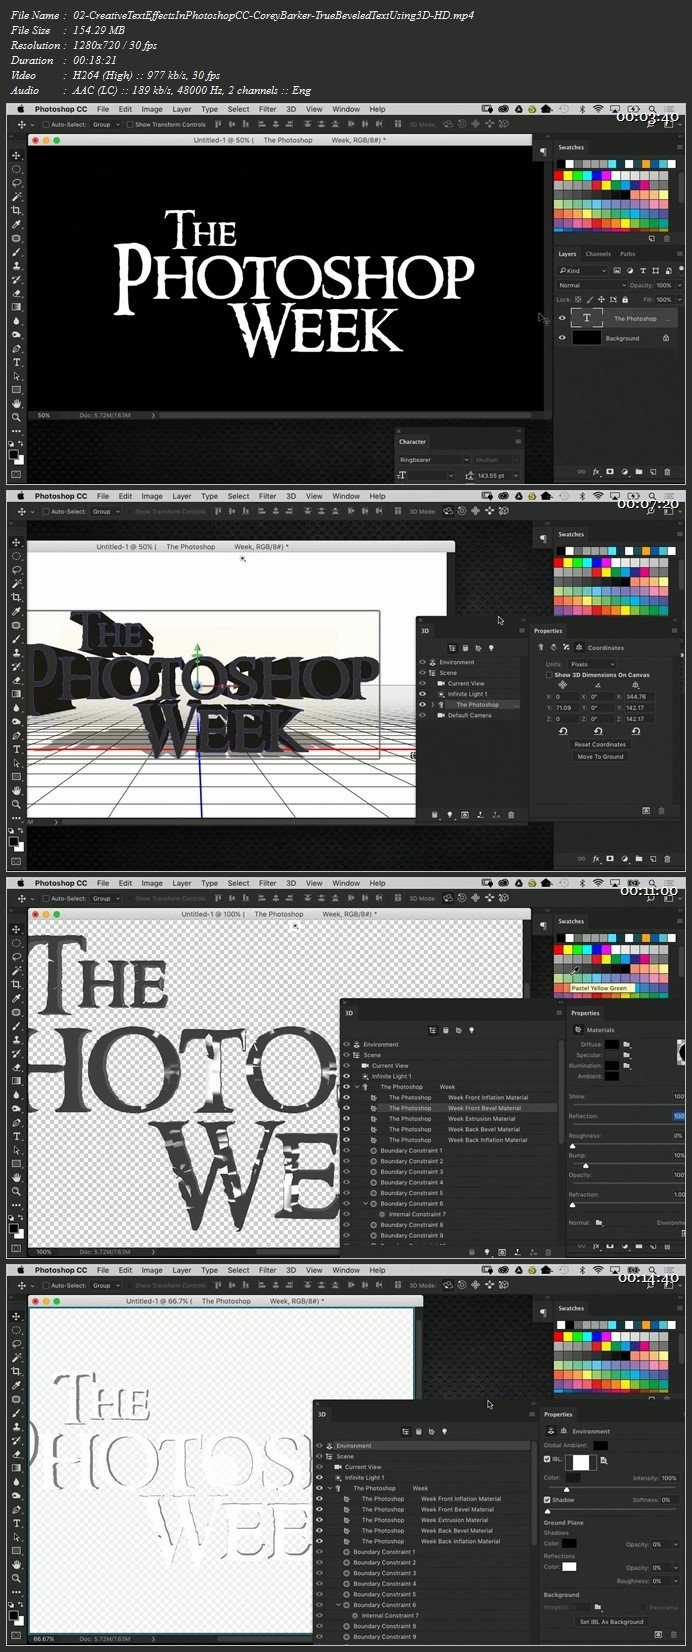Open the Ringbearer font family dropdown
692x1652 pixels.
click(x=433, y=460)
